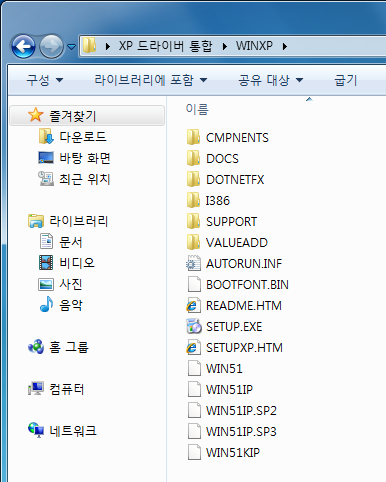
Task: Select 라이브러리 in navigation pane
Action: coord(79,221)
